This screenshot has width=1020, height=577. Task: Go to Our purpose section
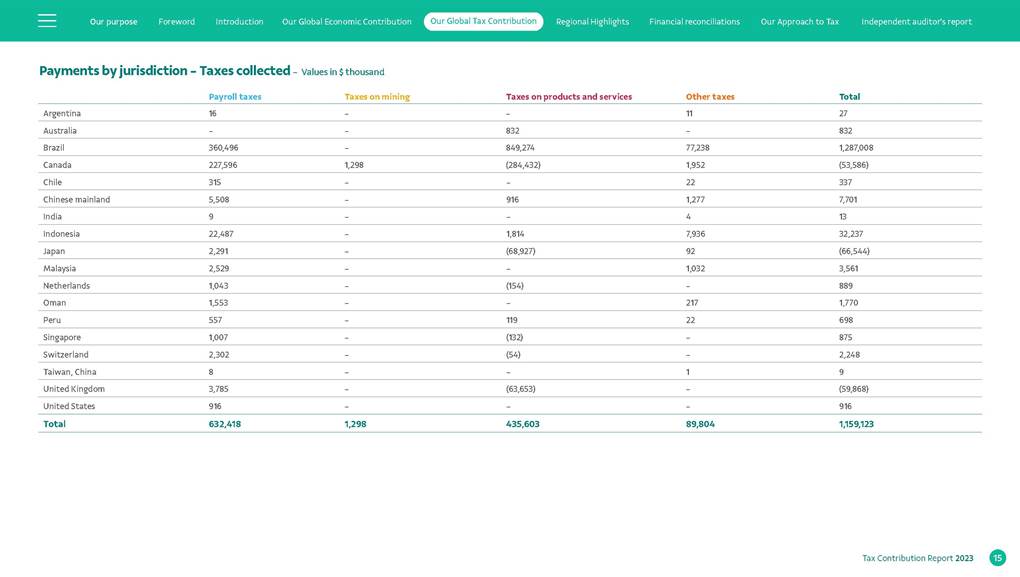coord(114,22)
